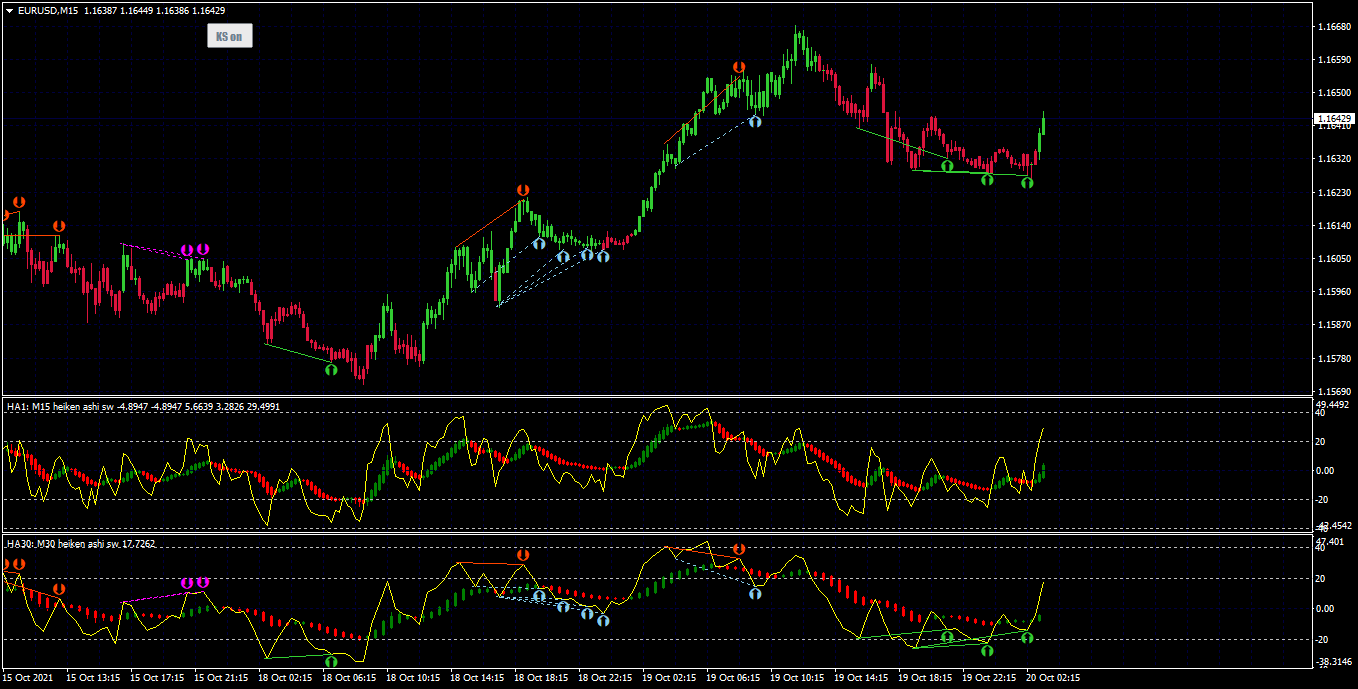
Task: Click the light-blue up arrow under the 19 Oct 06:15 candles
Action: tap(755, 121)
